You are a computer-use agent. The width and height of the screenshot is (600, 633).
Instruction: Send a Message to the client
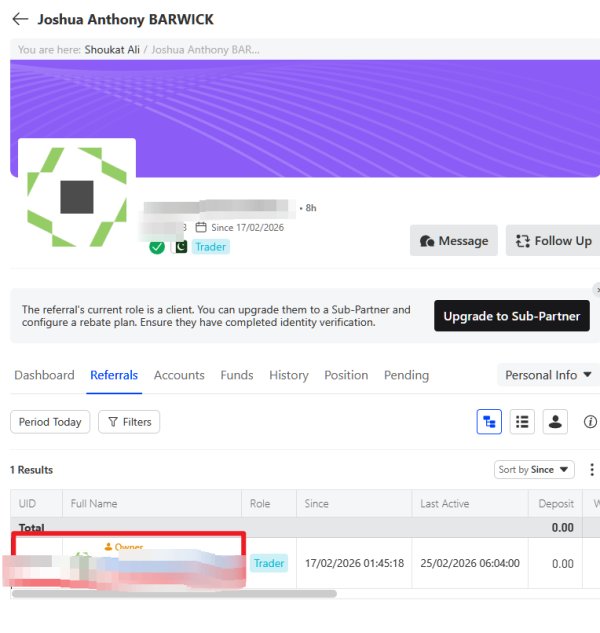tap(453, 241)
